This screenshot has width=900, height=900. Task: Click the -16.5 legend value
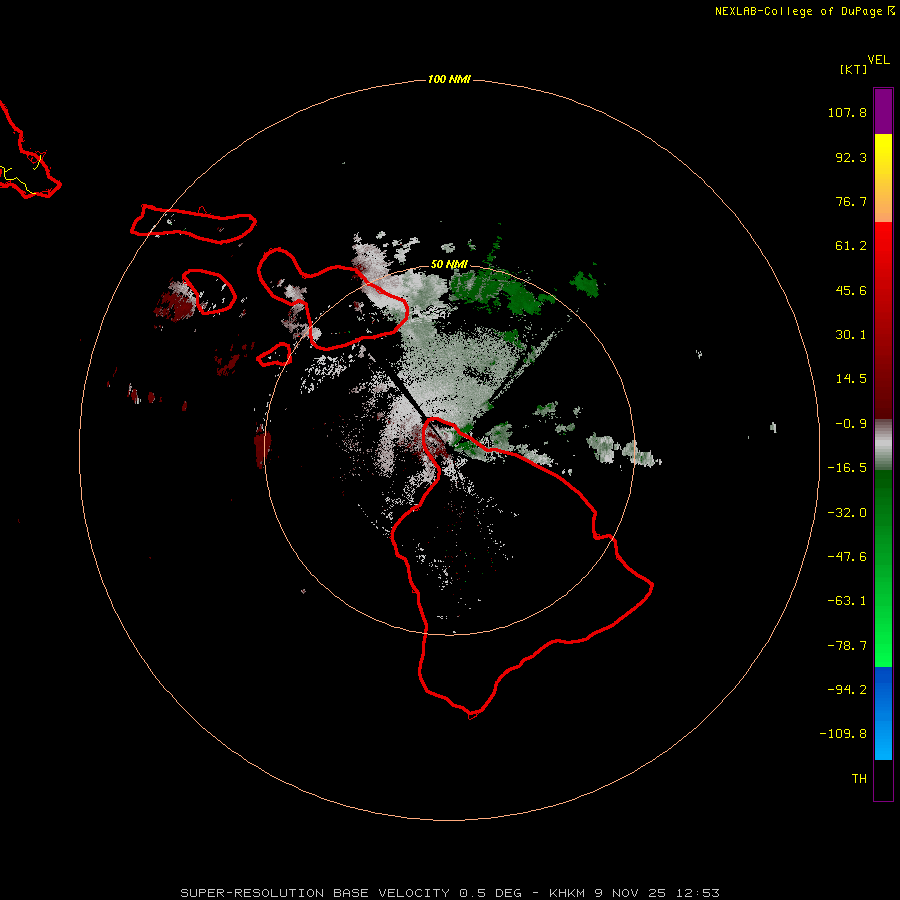pos(847,468)
